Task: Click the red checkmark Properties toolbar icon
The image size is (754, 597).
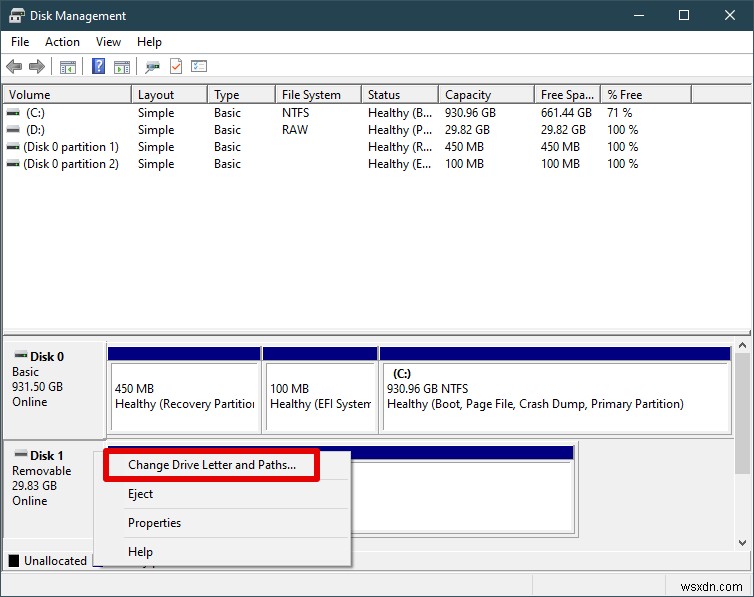Action: click(176, 66)
